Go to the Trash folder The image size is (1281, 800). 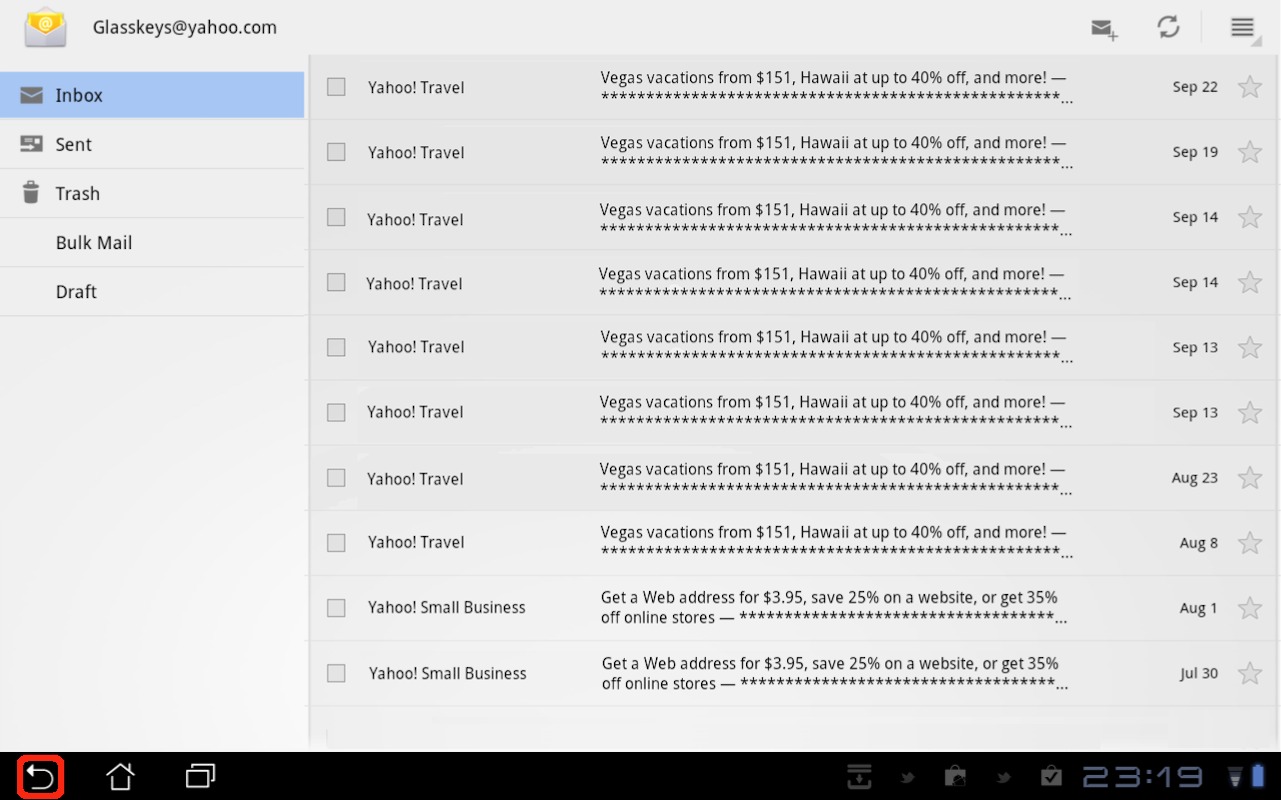77,193
